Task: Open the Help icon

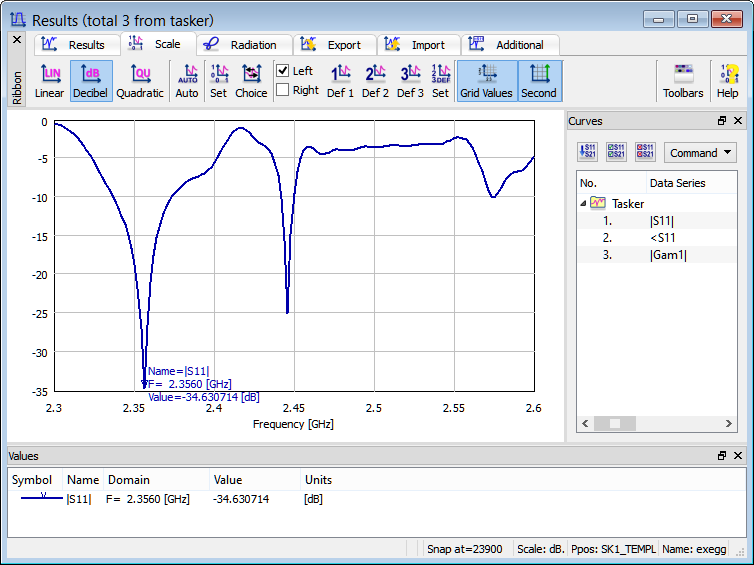Action: click(727, 80)
